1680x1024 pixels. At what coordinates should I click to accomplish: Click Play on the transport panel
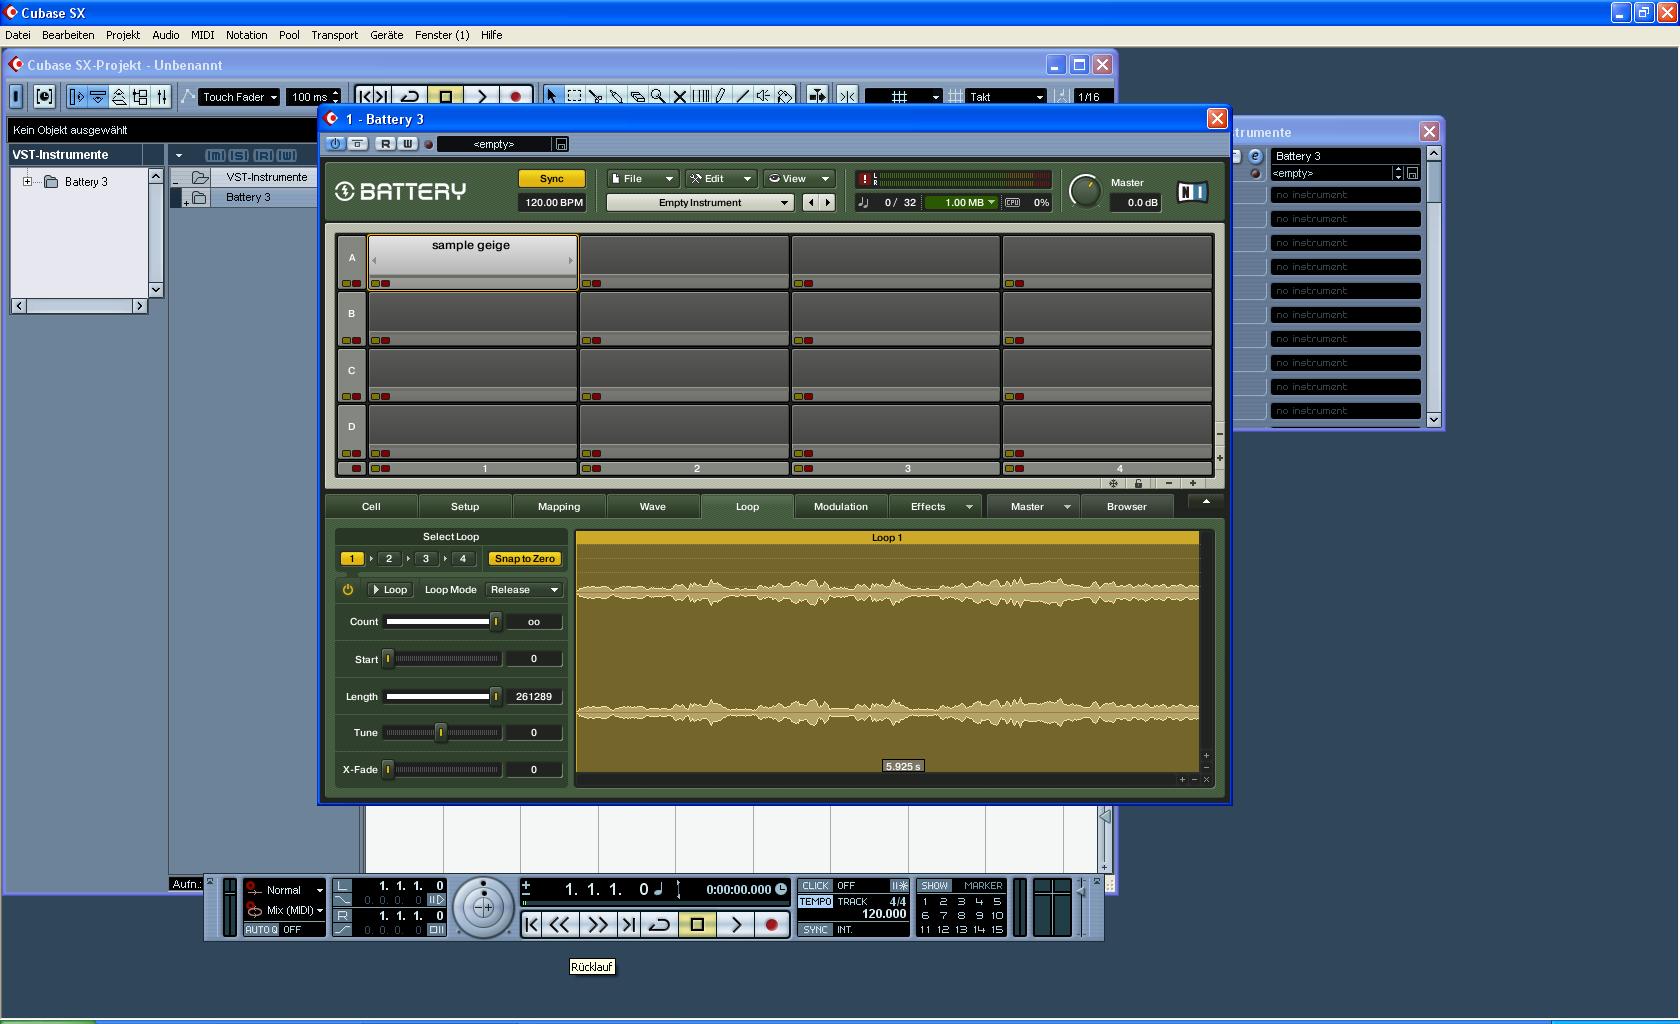click(x=735, y=925)
